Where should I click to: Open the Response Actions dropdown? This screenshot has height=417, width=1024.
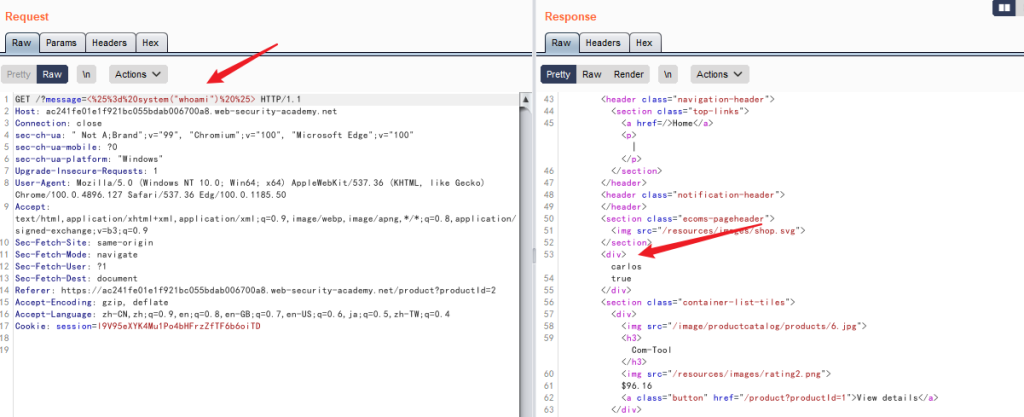click(x=720, y=74)
